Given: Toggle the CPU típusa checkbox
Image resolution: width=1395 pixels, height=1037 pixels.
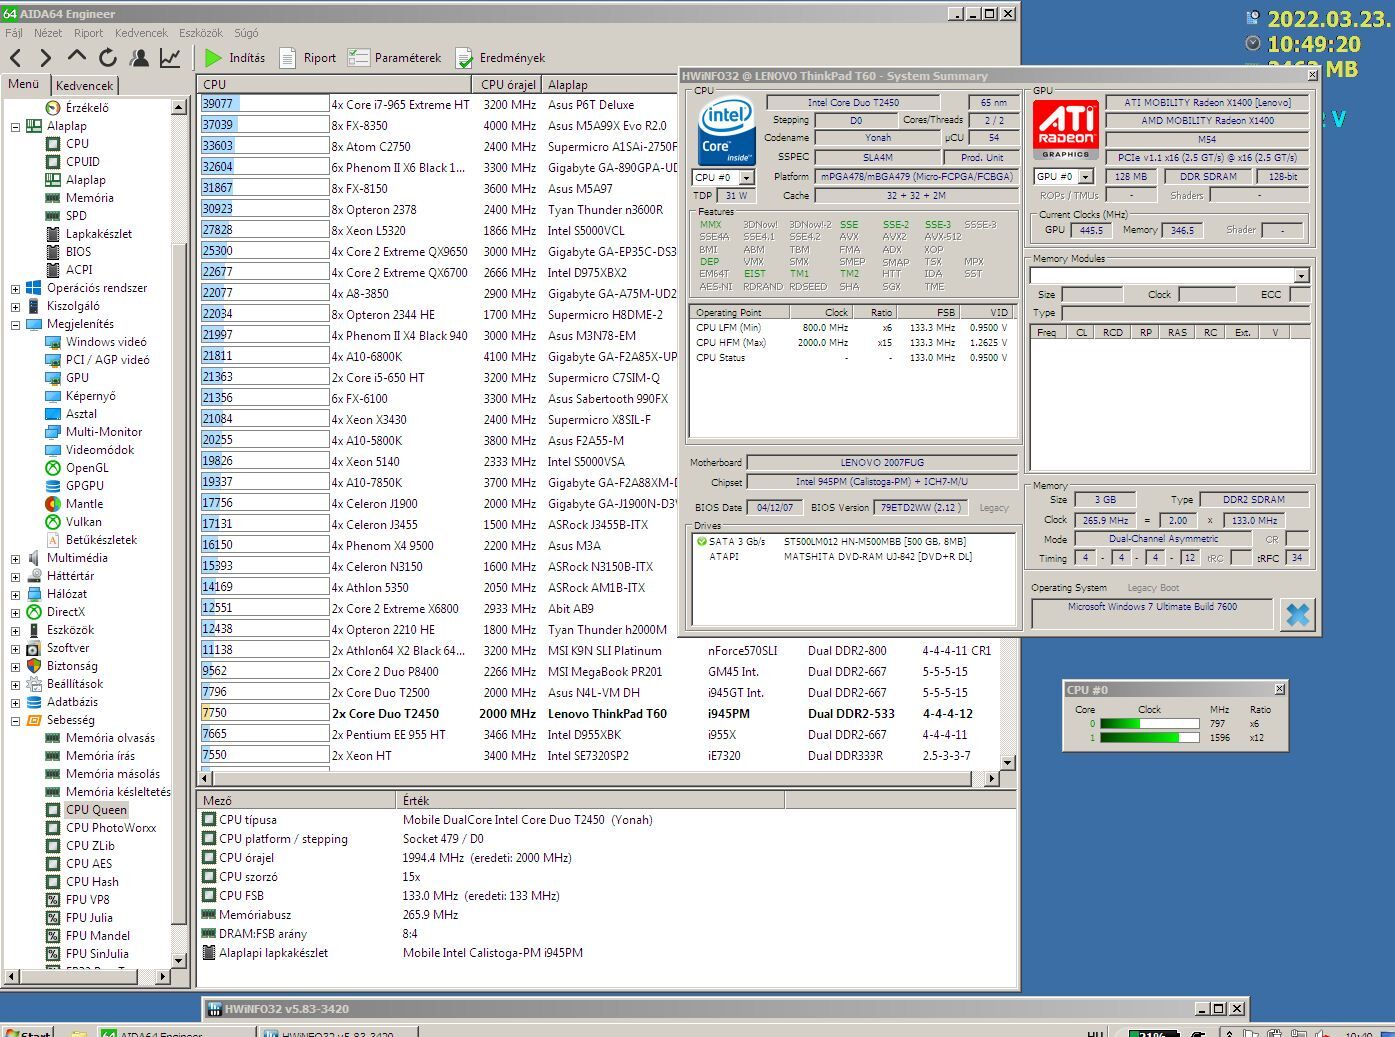Looking at the screenshot, I should [209, 819].
